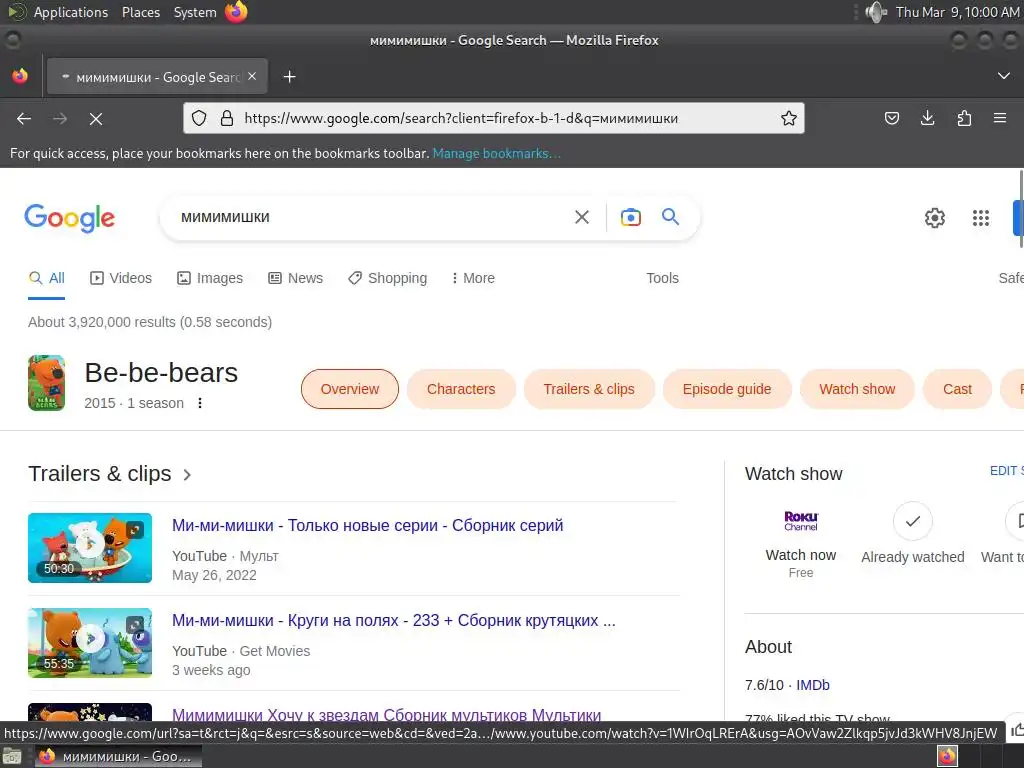Click the blue magnifier search button
1024x768 pixels.
[x=670, y=216]
